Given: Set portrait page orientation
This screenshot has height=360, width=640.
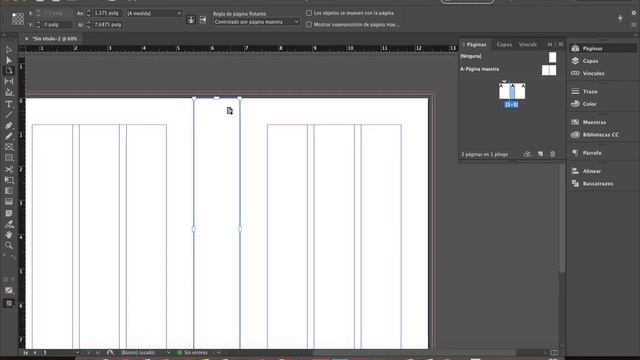Looking at the screenshot, I should coord(191,20).
